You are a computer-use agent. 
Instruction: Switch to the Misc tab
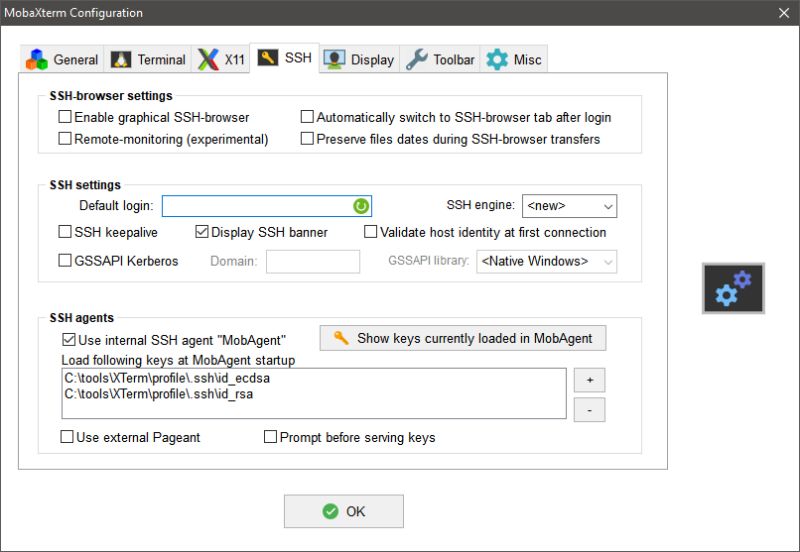coord(514,59)
